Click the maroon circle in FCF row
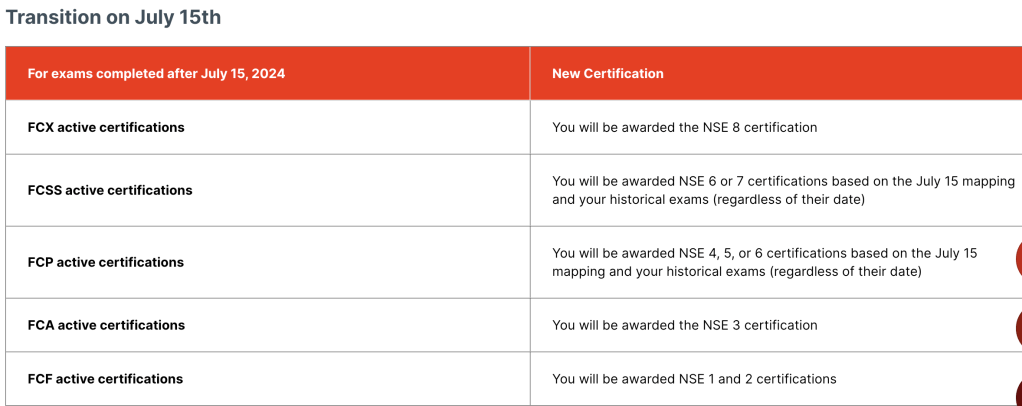 pos(1018,392)
